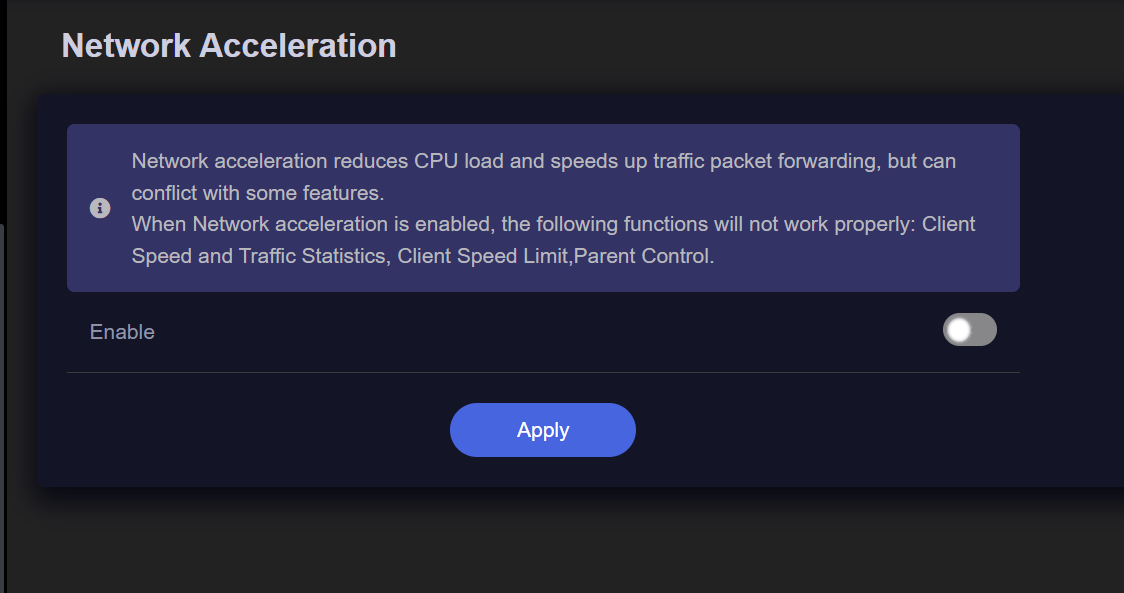The height and width of the screenshot is (593, 1124).
Task: Click "Client Speed Limit" in the notice
Action: (x=482, y=256)
